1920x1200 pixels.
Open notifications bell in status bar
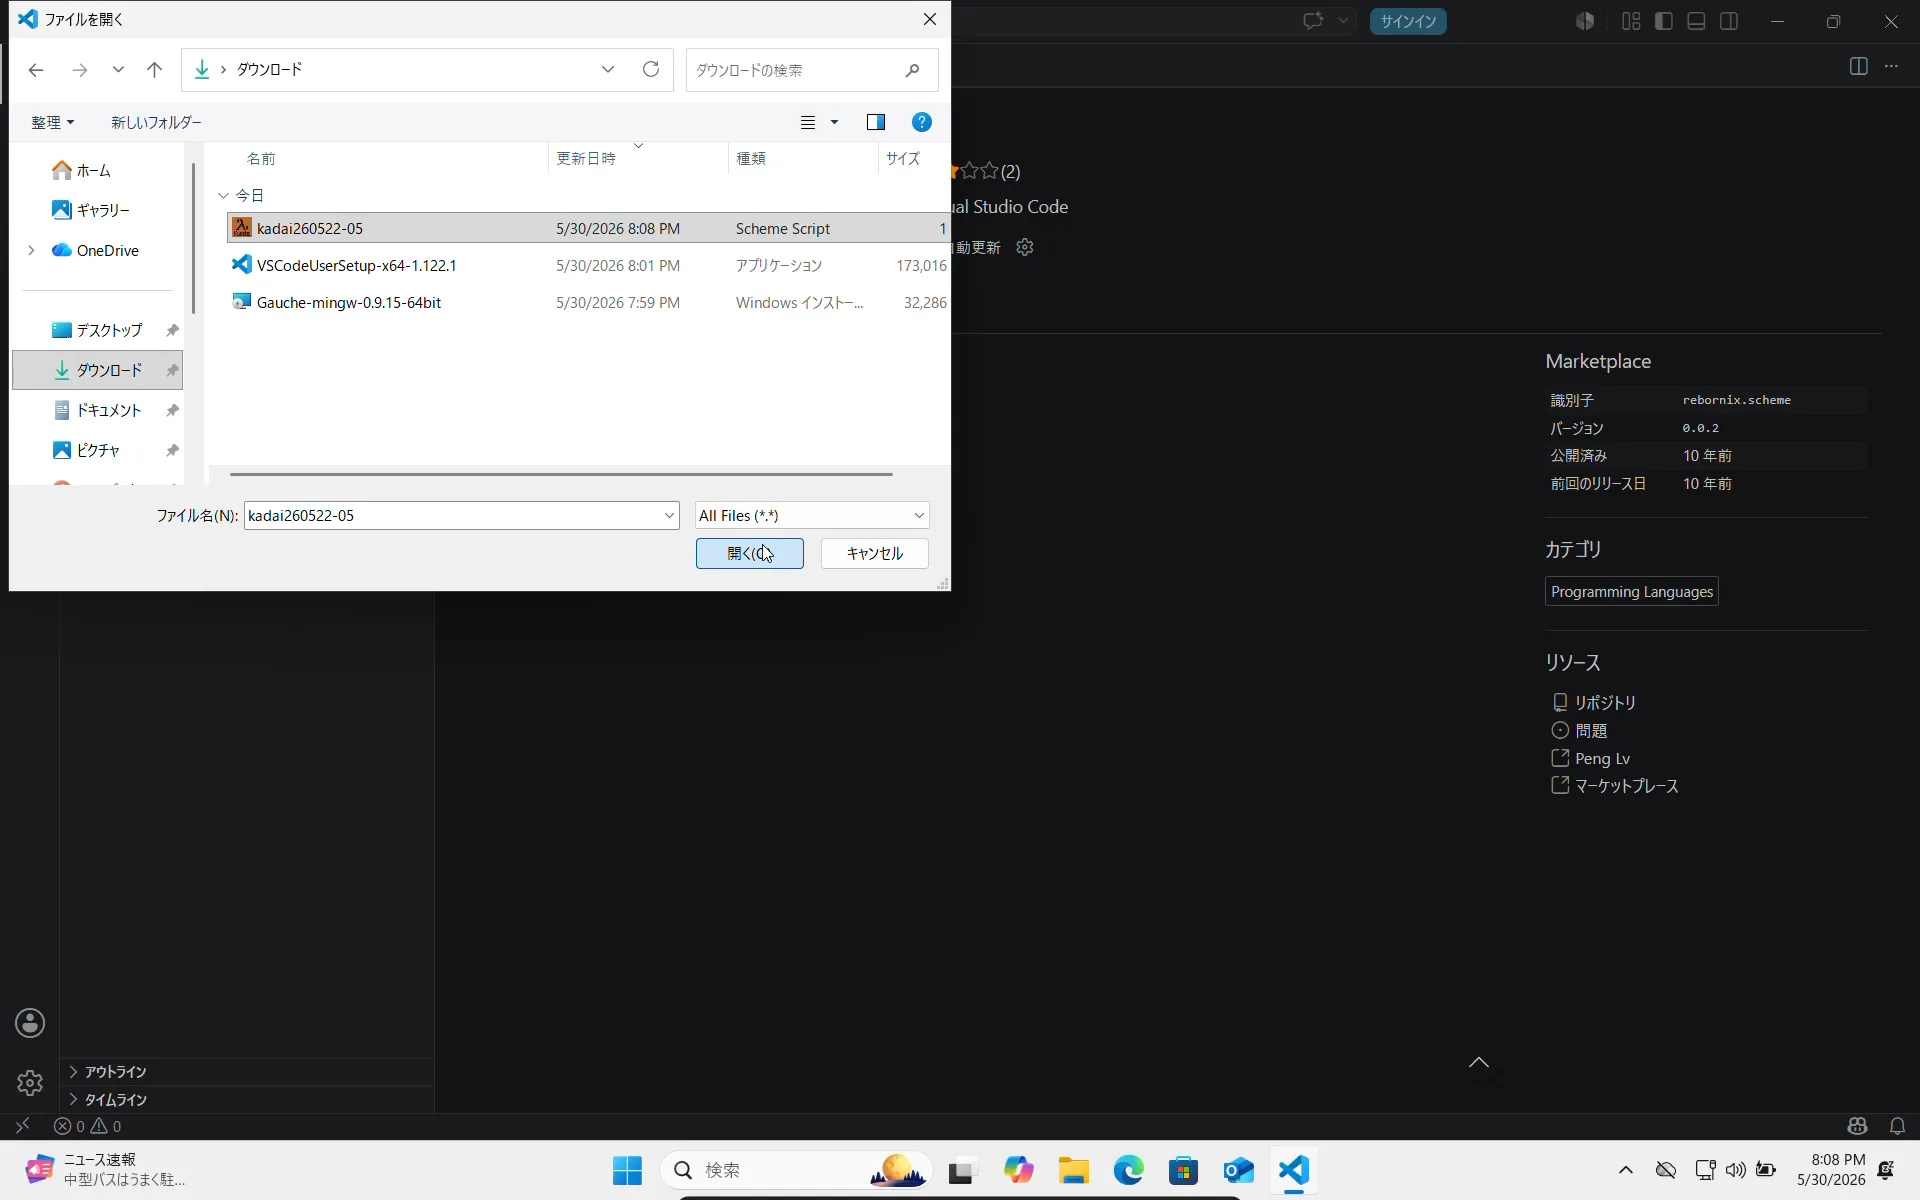1897,1127
